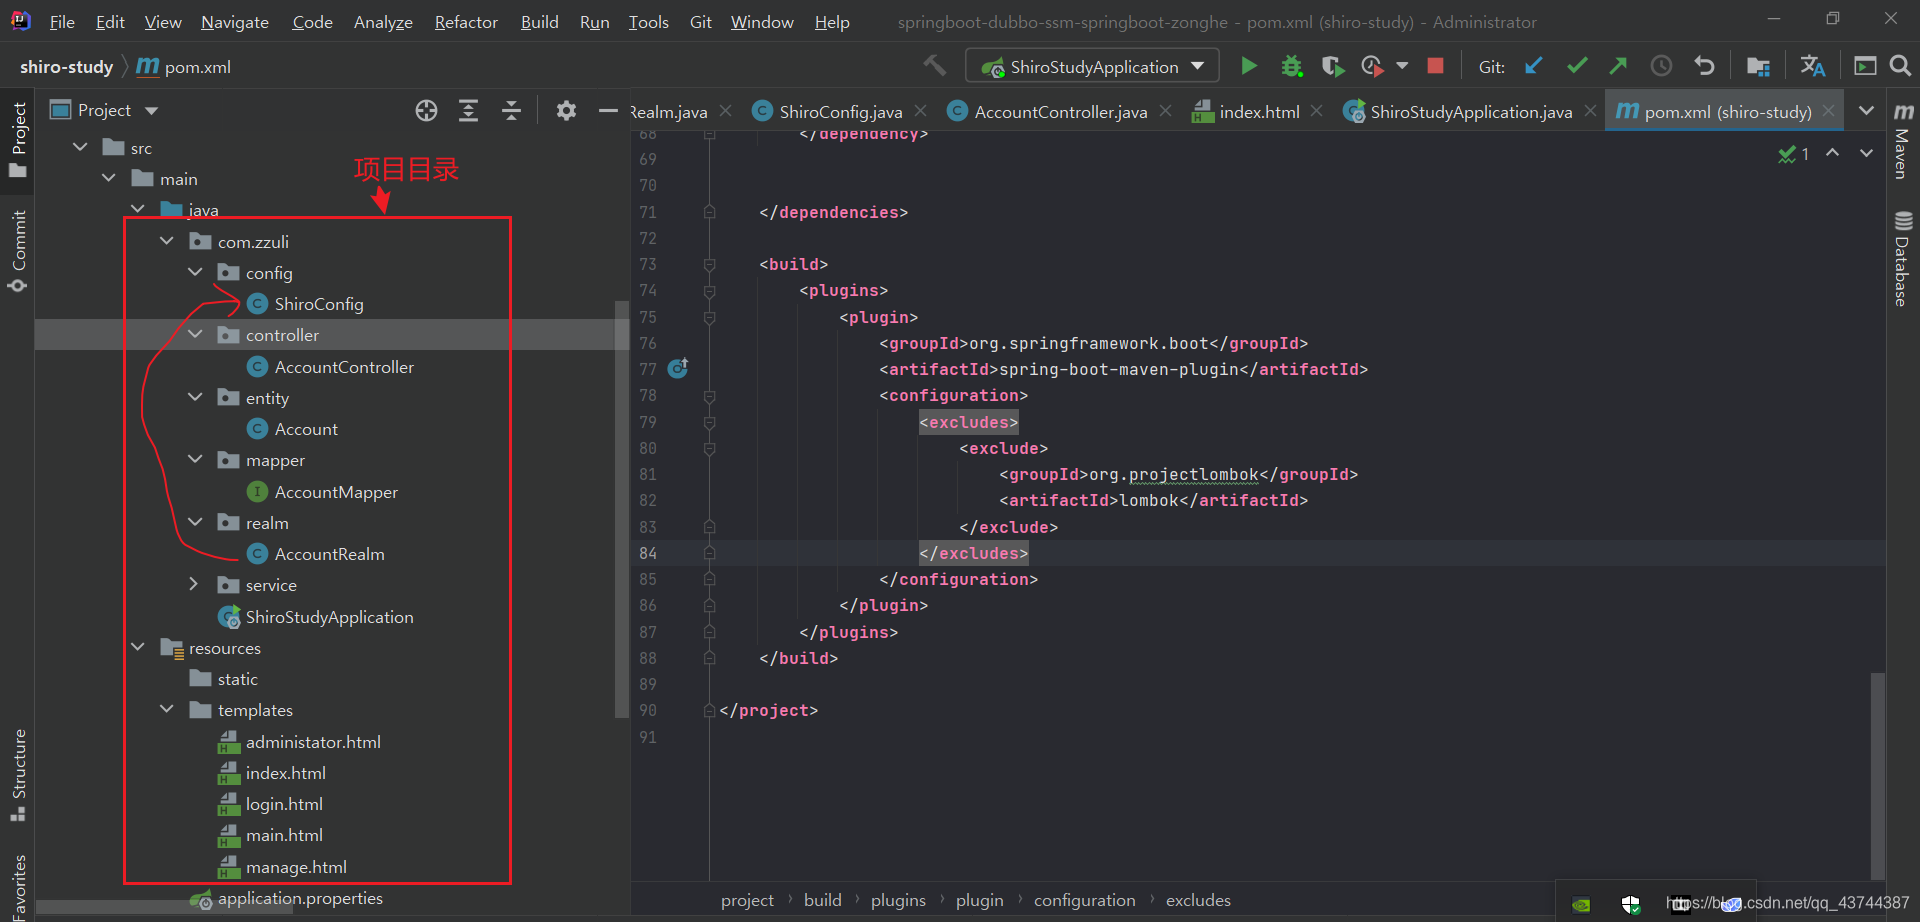Click excludes in XML breadcrumb bar
Image resolution: width=1920 pixels, height=922 pixels.
click(x=1198, y=901)
